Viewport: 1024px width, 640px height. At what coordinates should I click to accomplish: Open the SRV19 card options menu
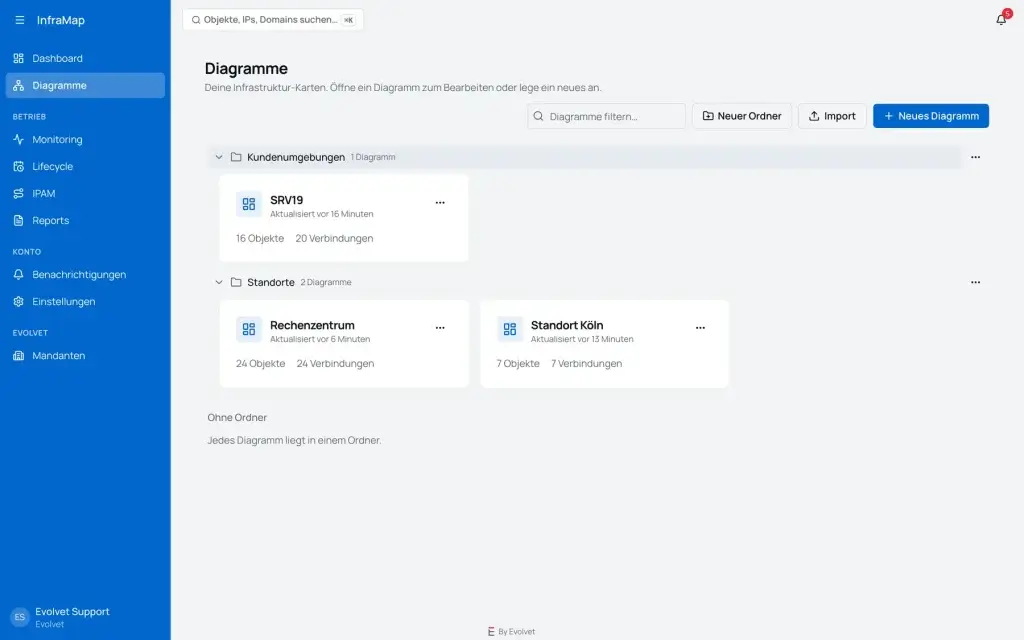coord(440,202)
